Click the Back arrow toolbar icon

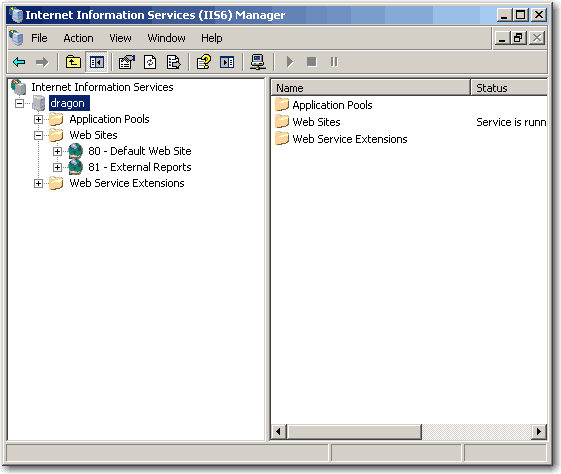point(19,62)
